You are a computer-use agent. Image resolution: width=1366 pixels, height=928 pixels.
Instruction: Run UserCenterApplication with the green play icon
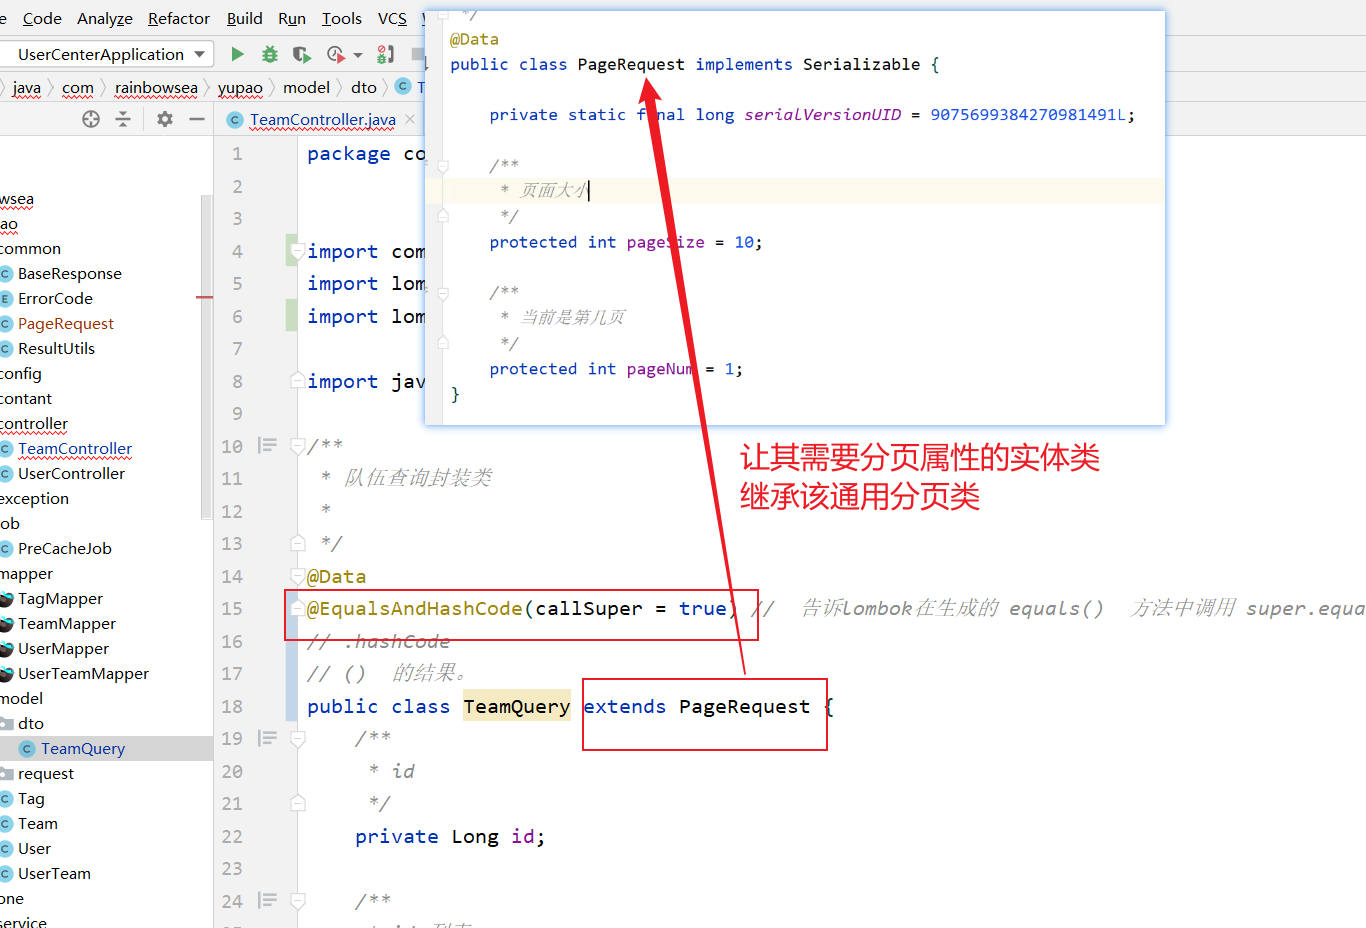[x=237, y=54]
